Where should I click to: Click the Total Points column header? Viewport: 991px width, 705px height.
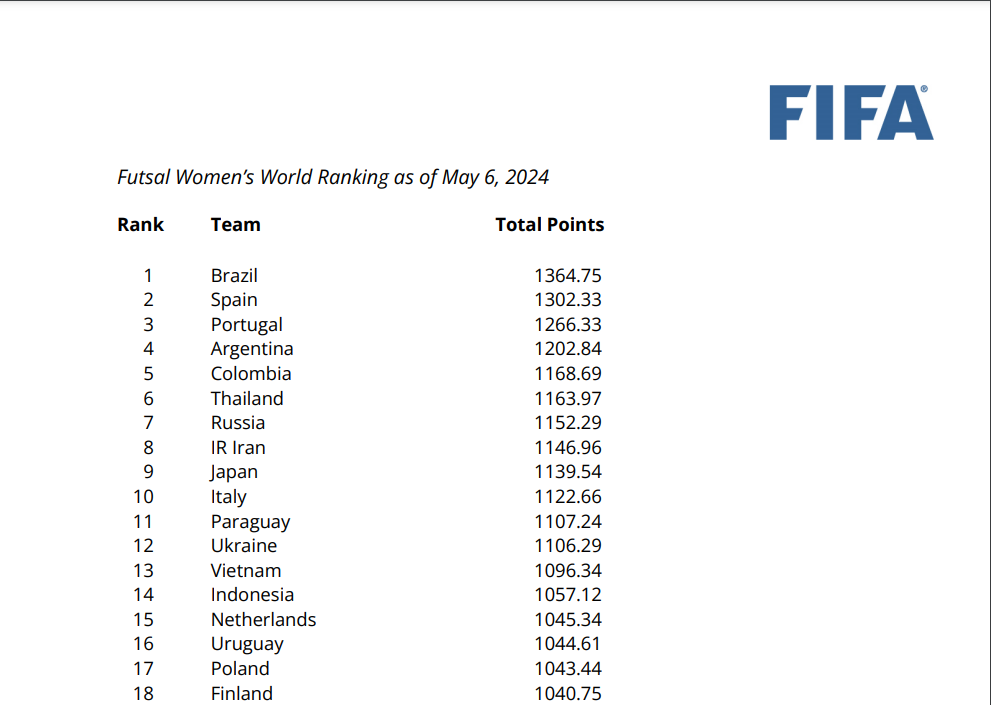[549, 225]
